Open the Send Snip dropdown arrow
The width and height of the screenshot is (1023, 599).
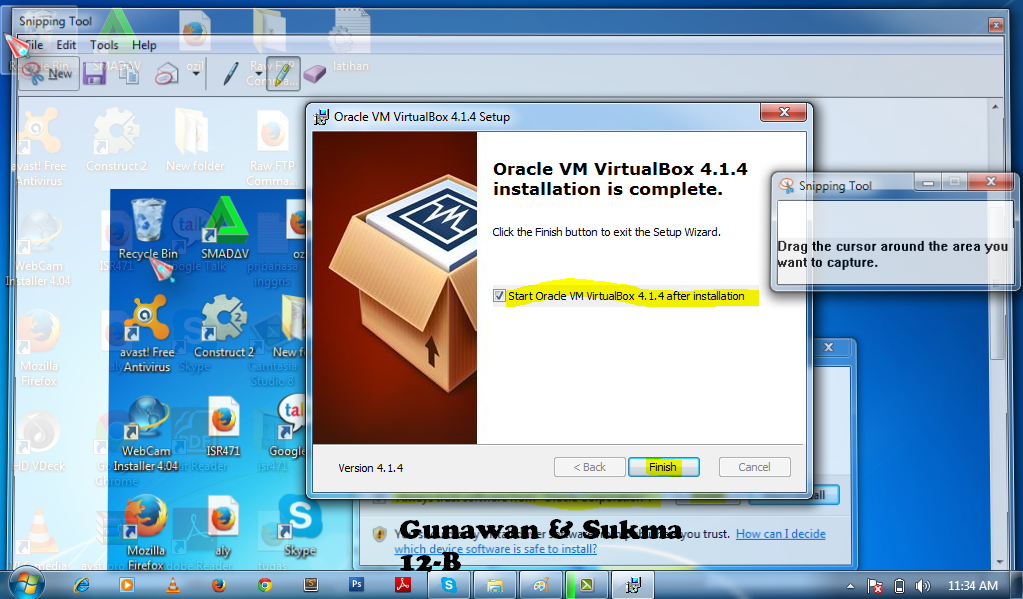click(197, 73)
